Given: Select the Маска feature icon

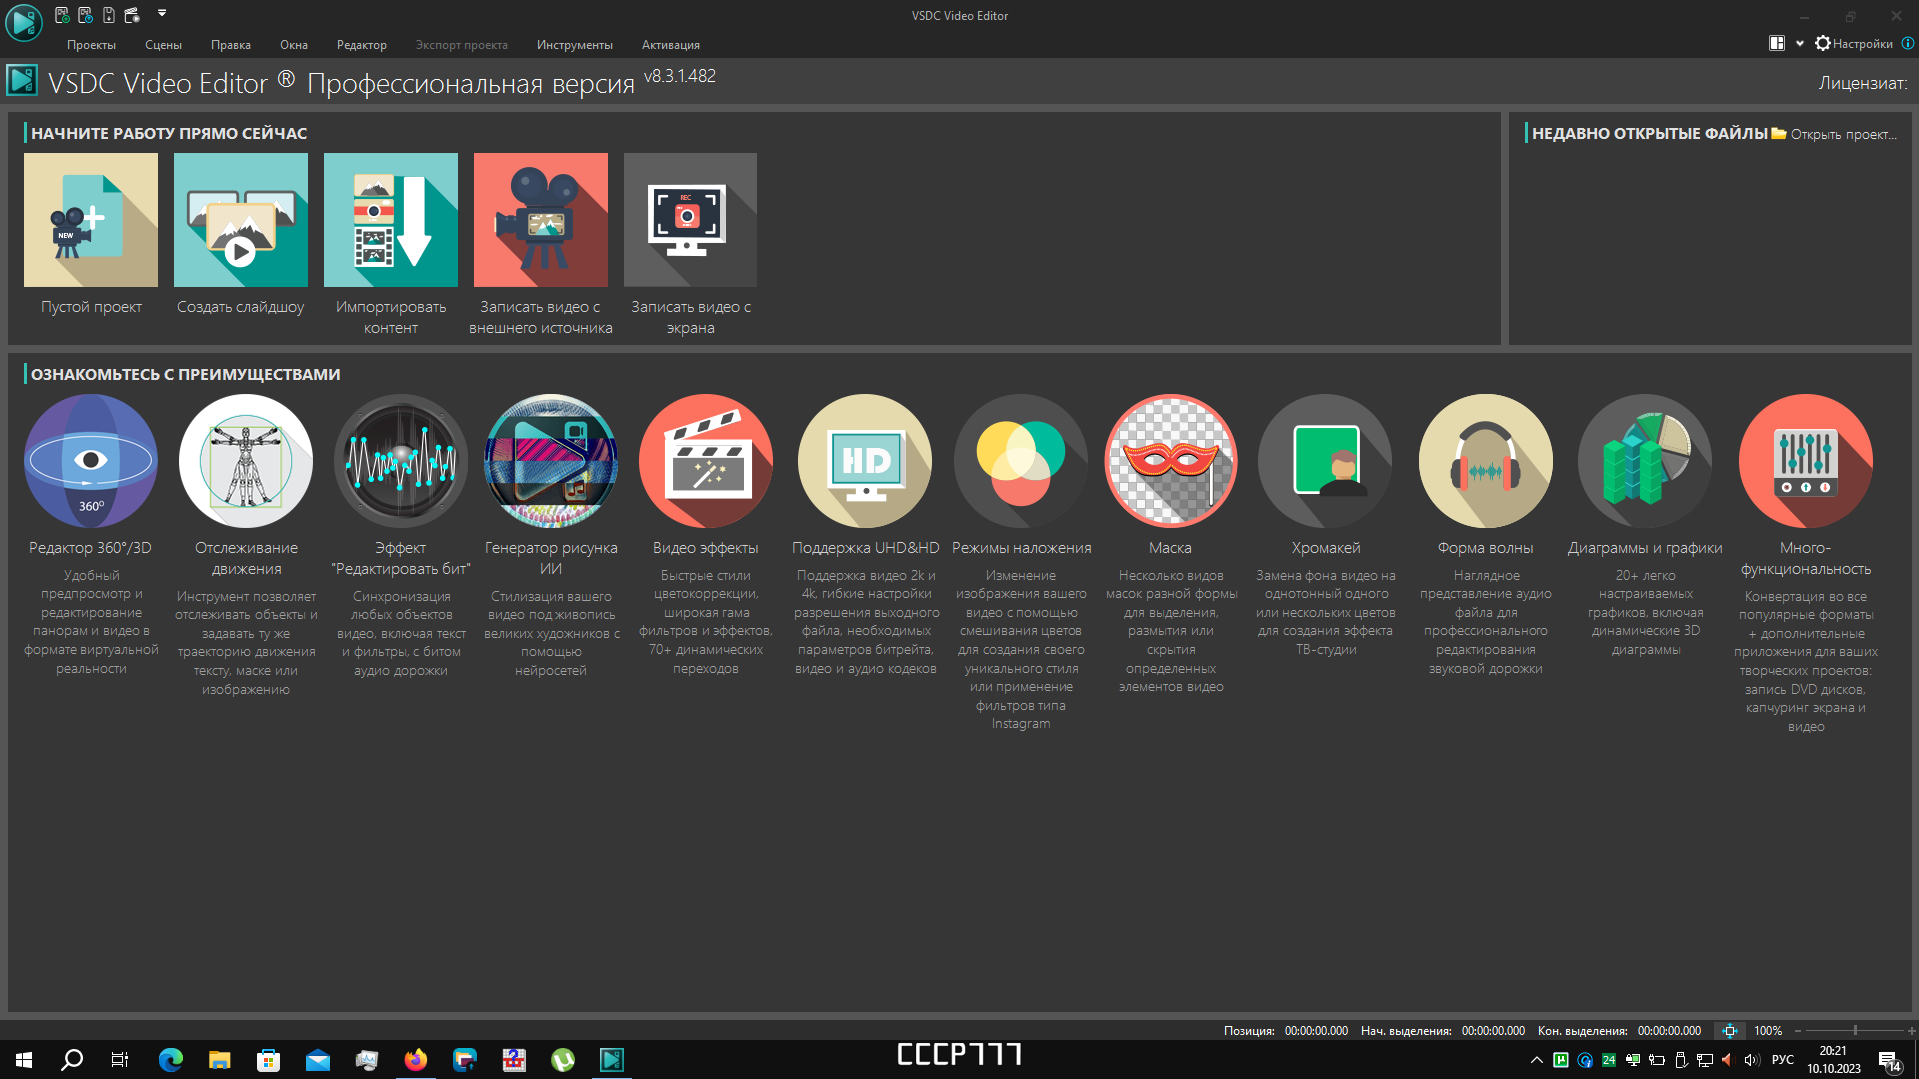Looking at the screenshot, I should coord(1171,461).
